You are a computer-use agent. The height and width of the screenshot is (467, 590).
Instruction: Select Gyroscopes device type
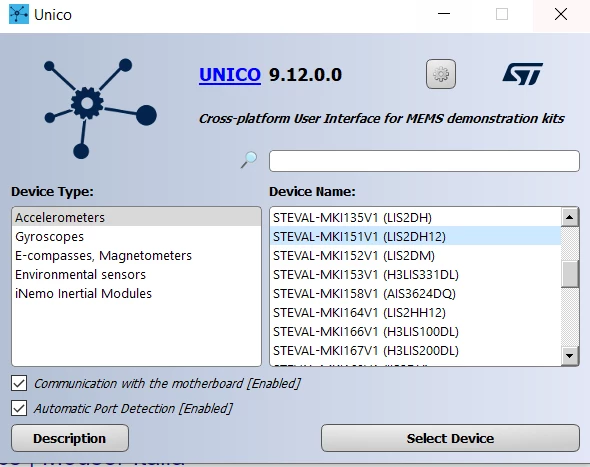coord(136,236)
